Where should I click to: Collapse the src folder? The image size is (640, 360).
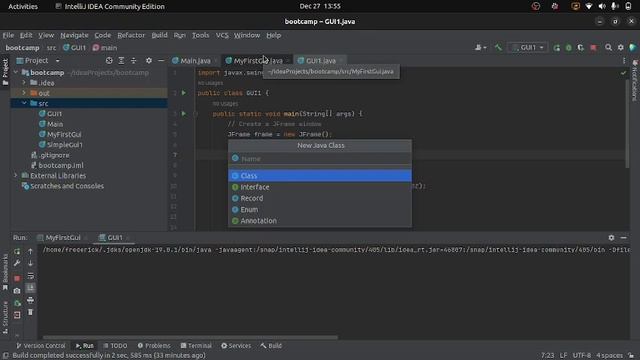pos(24,103)
